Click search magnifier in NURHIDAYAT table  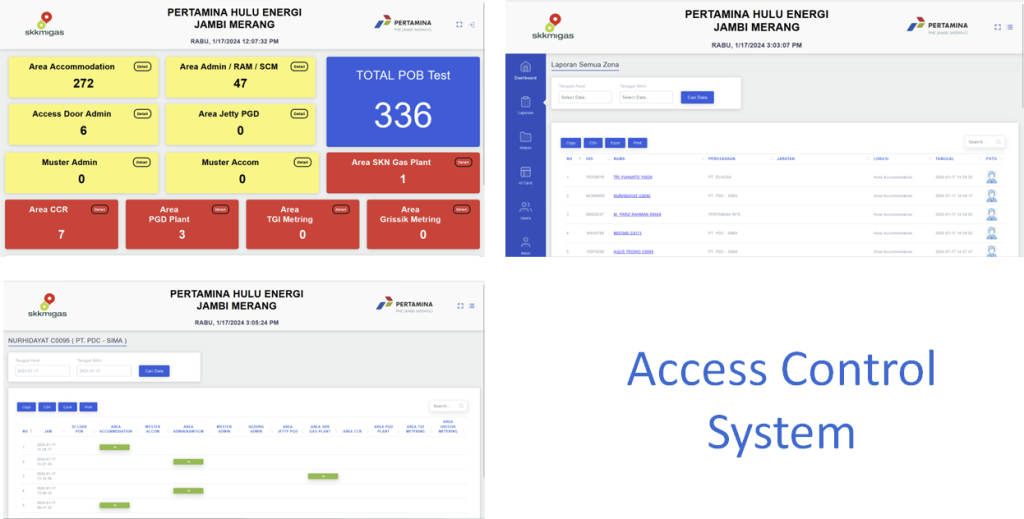[461, 406]
